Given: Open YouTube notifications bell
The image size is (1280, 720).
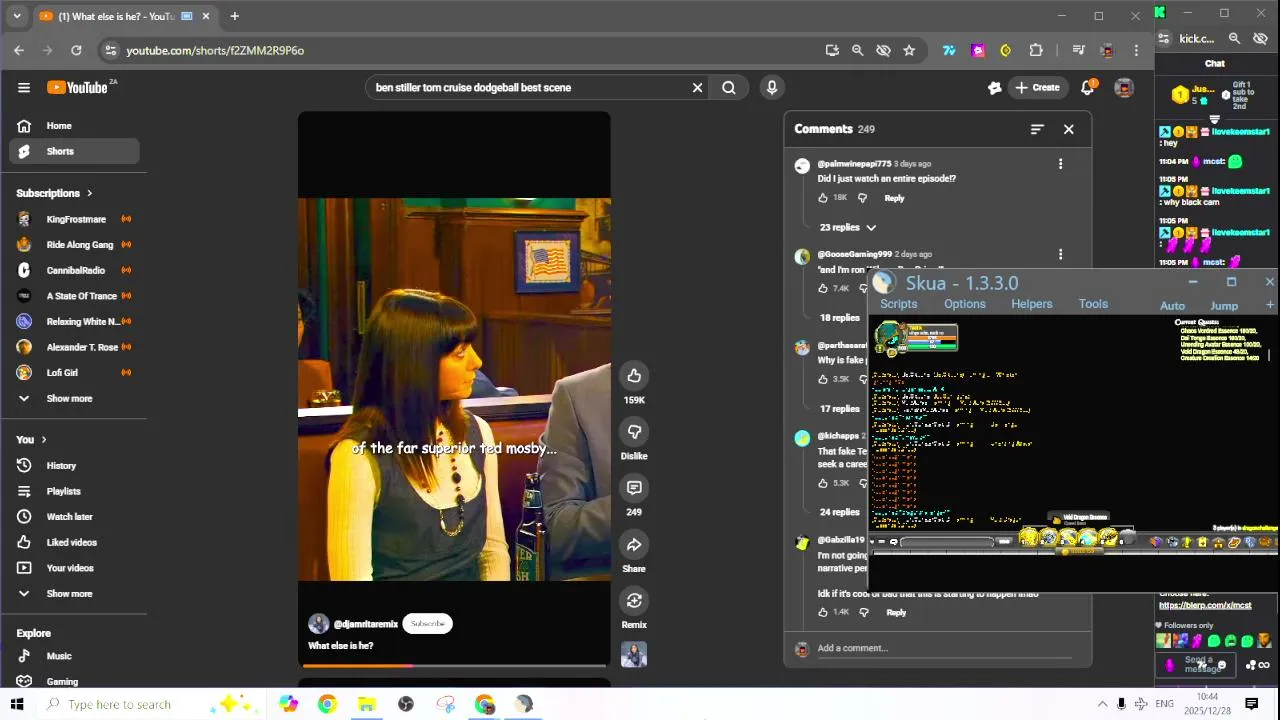Looking at the screenshot, I should pos(1087,88).
